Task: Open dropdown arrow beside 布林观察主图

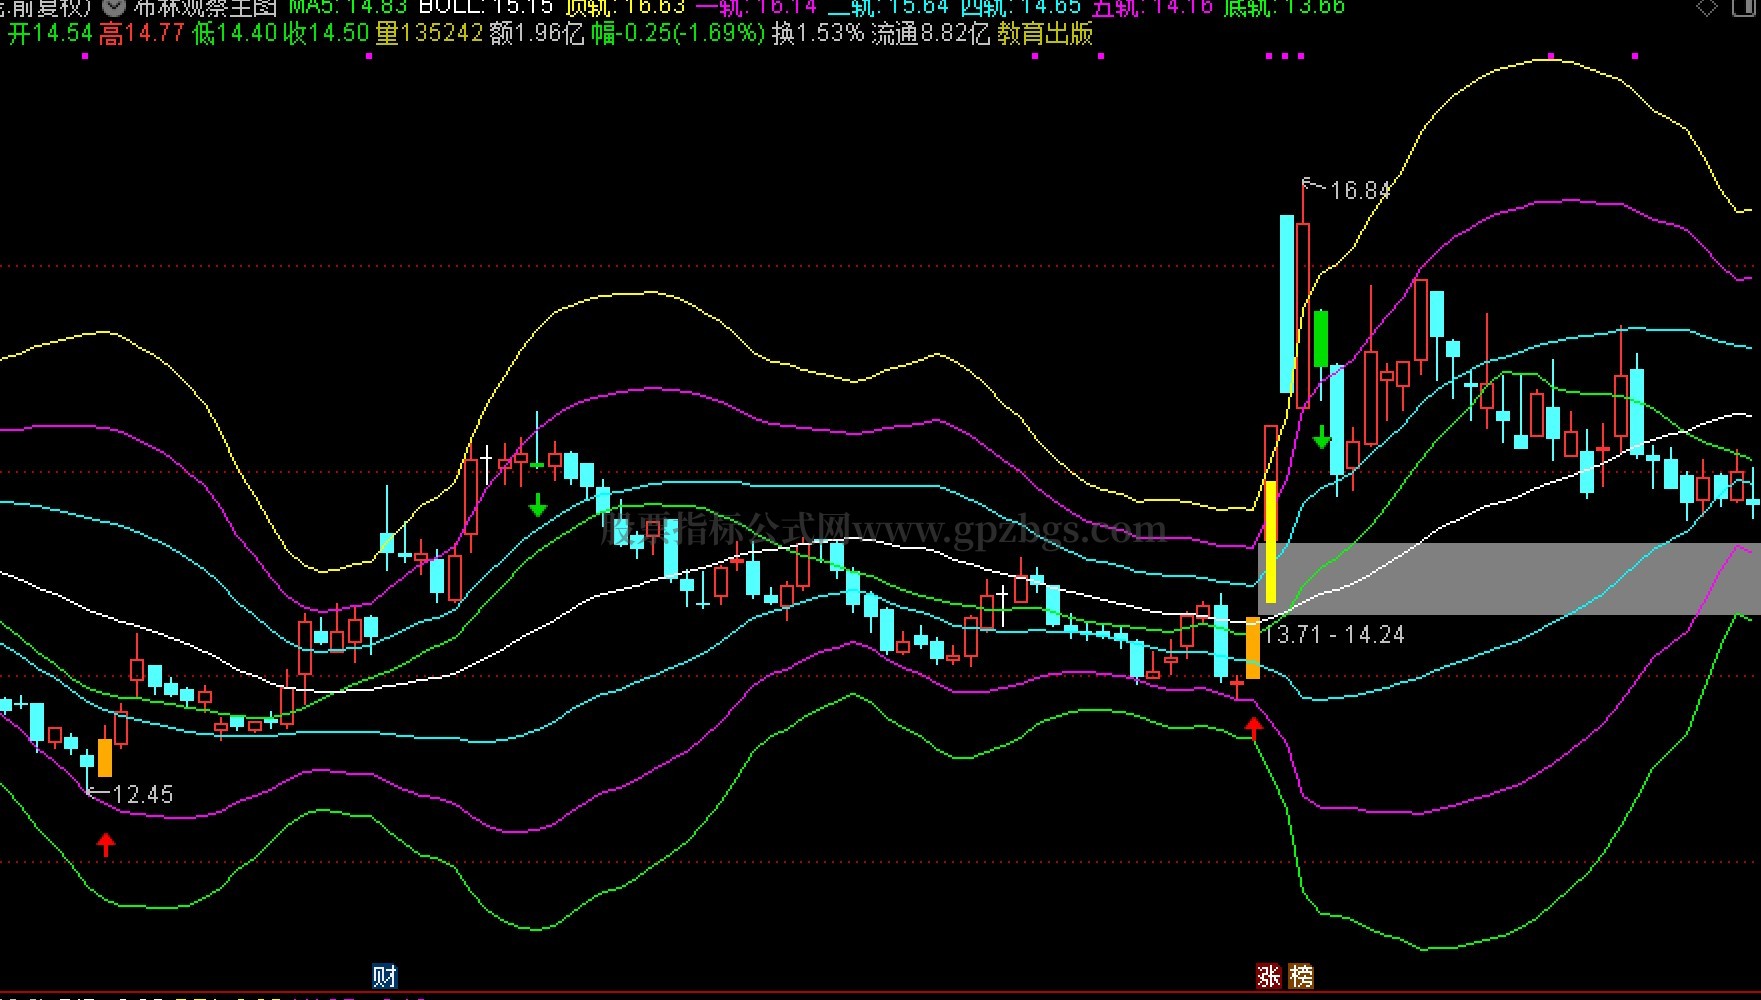Action: pyautogui.click(x=112, y=7)
